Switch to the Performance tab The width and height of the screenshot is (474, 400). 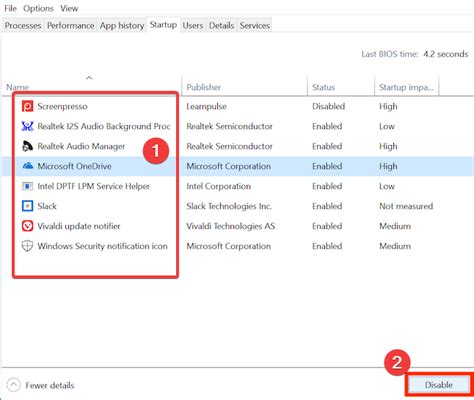[71, 25]
